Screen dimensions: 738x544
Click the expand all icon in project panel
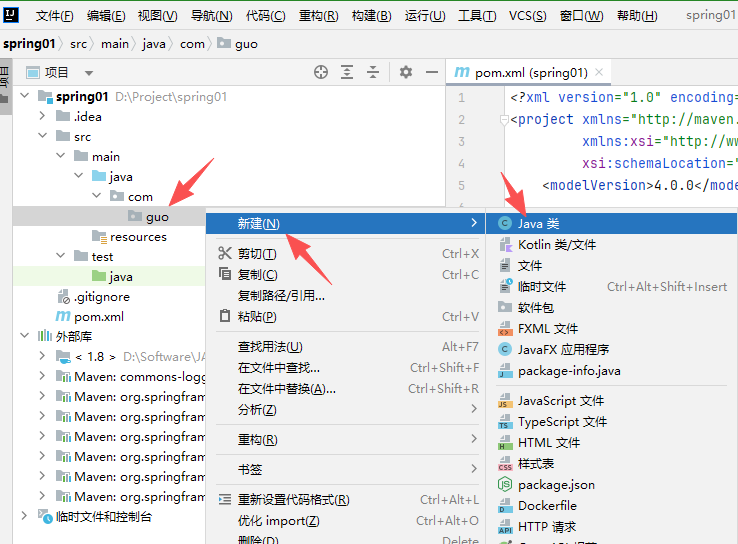pyautogui.click(x=347, y=72)
